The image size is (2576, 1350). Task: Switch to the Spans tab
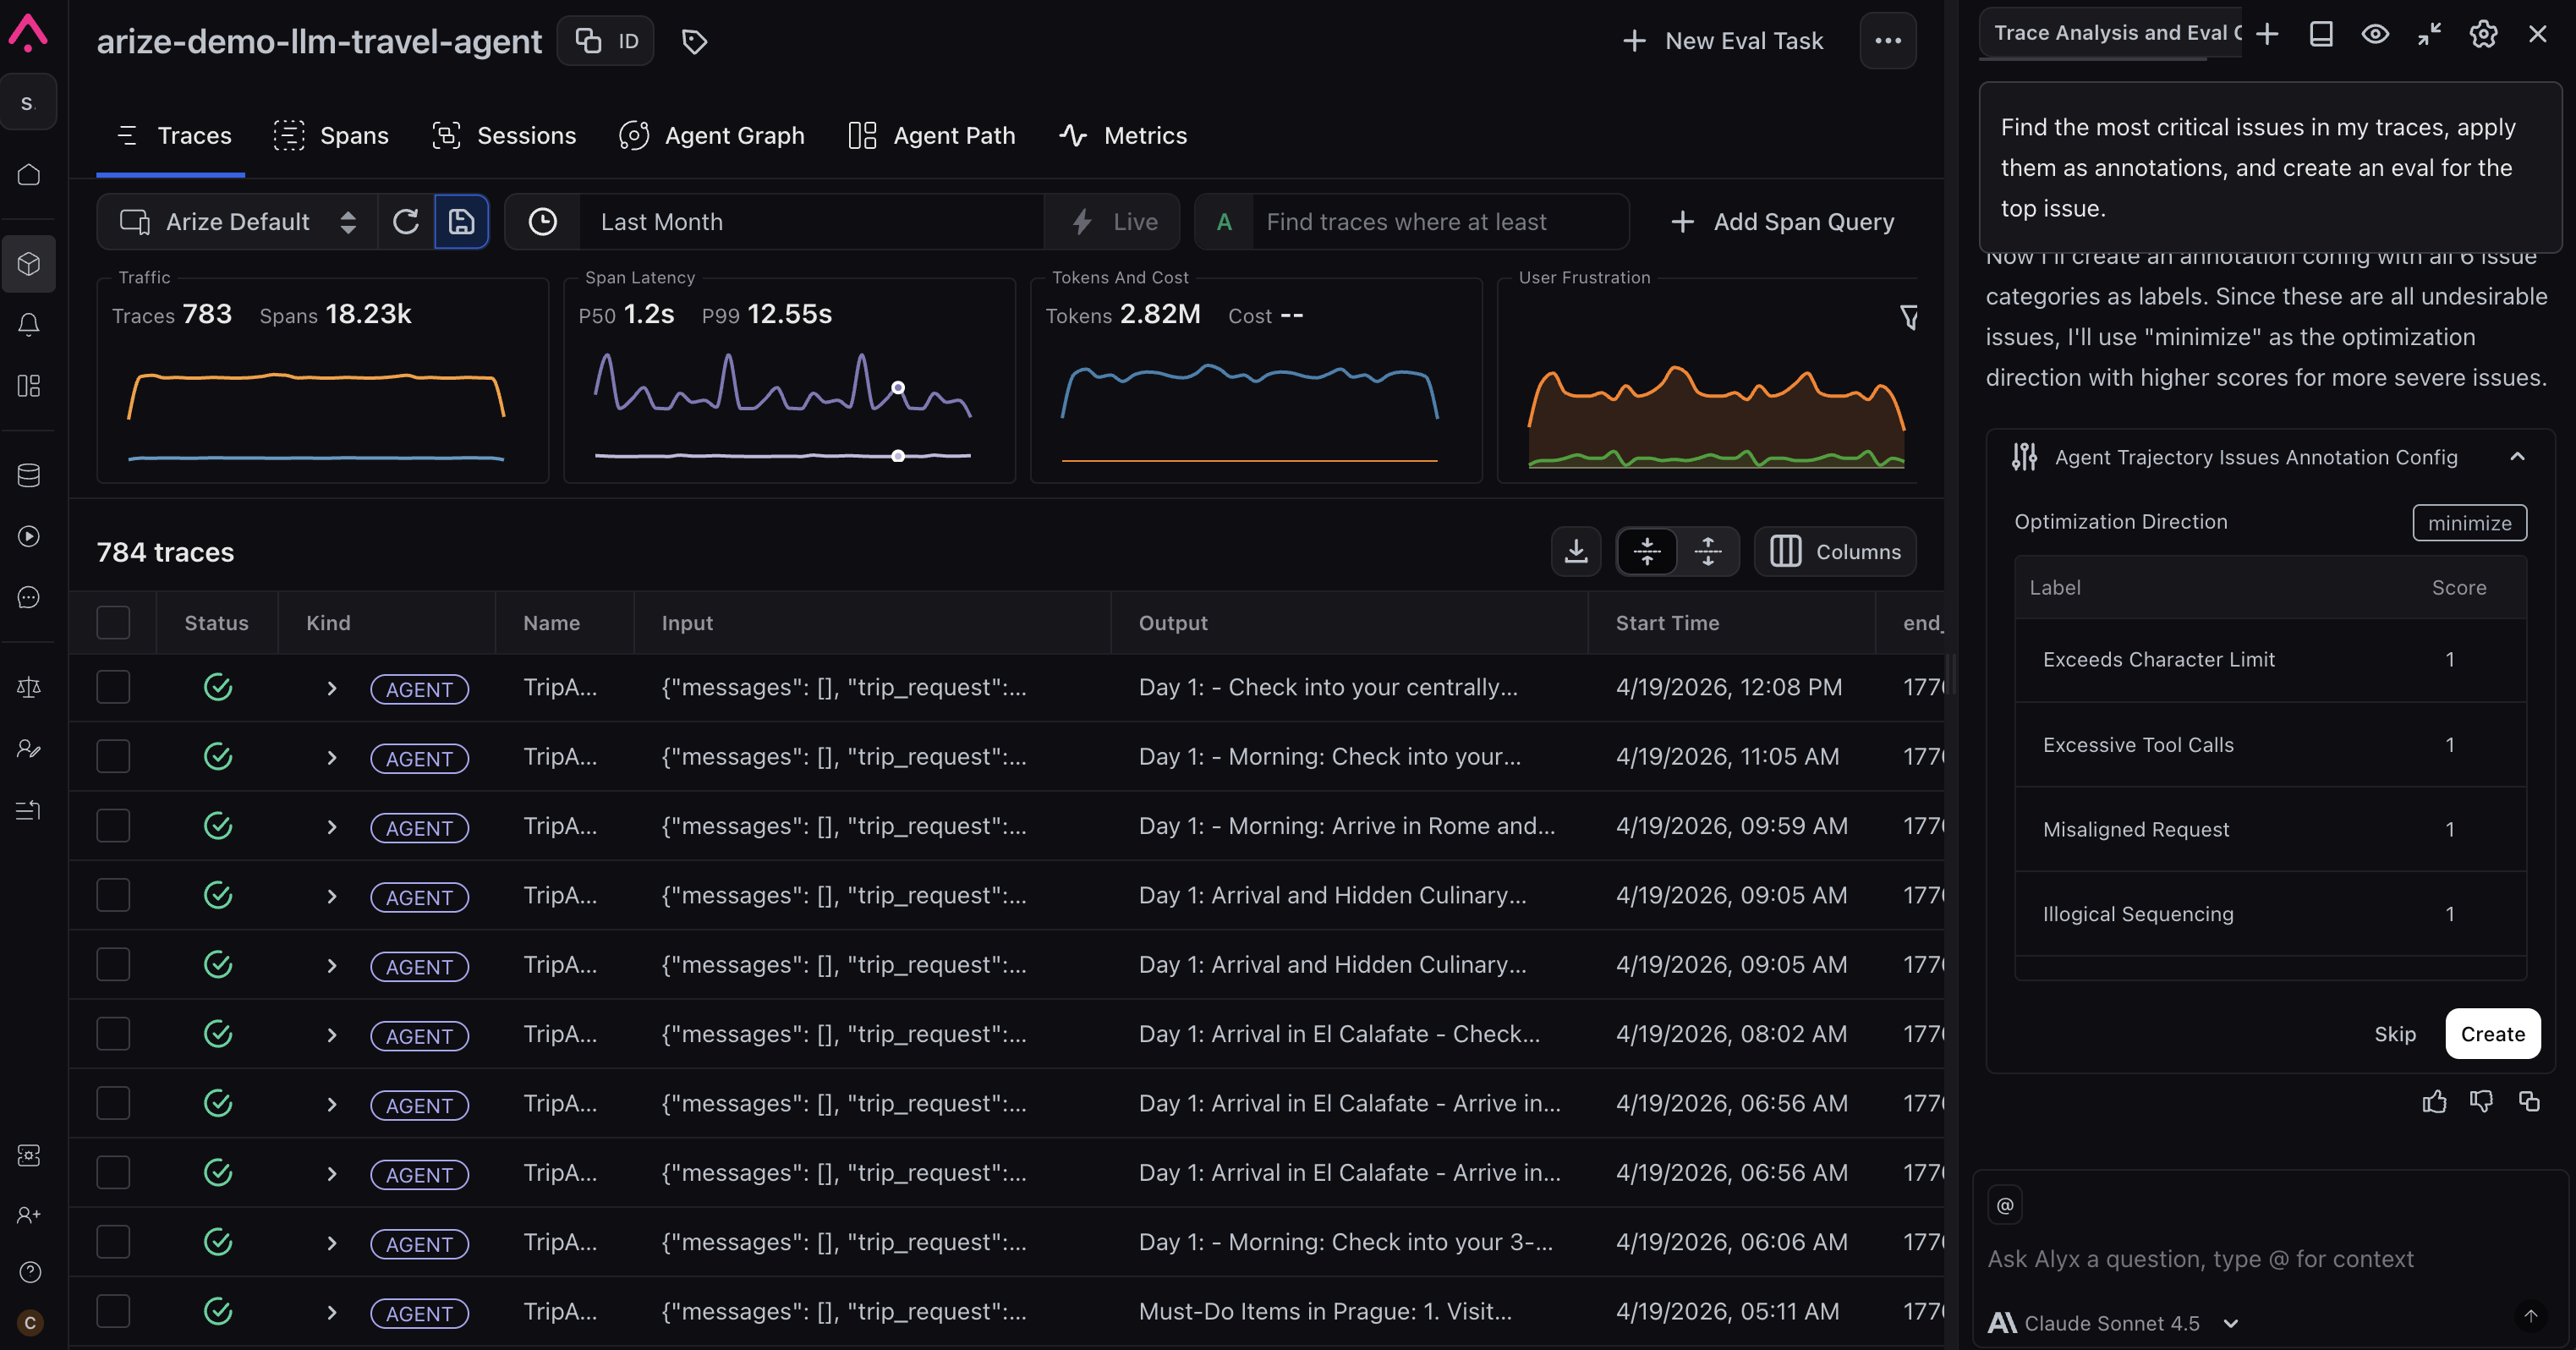point(331,135)
